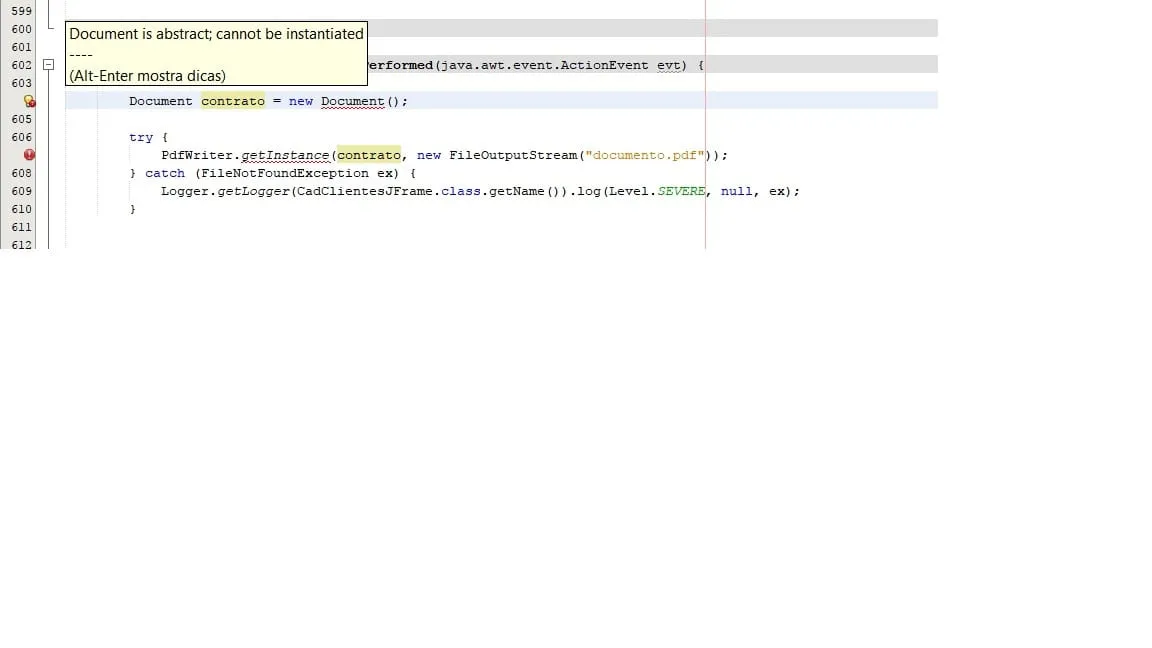Click the red error marker beside PdfWriter line
This screenshot has width=1152, height=648.
[29, 155]
